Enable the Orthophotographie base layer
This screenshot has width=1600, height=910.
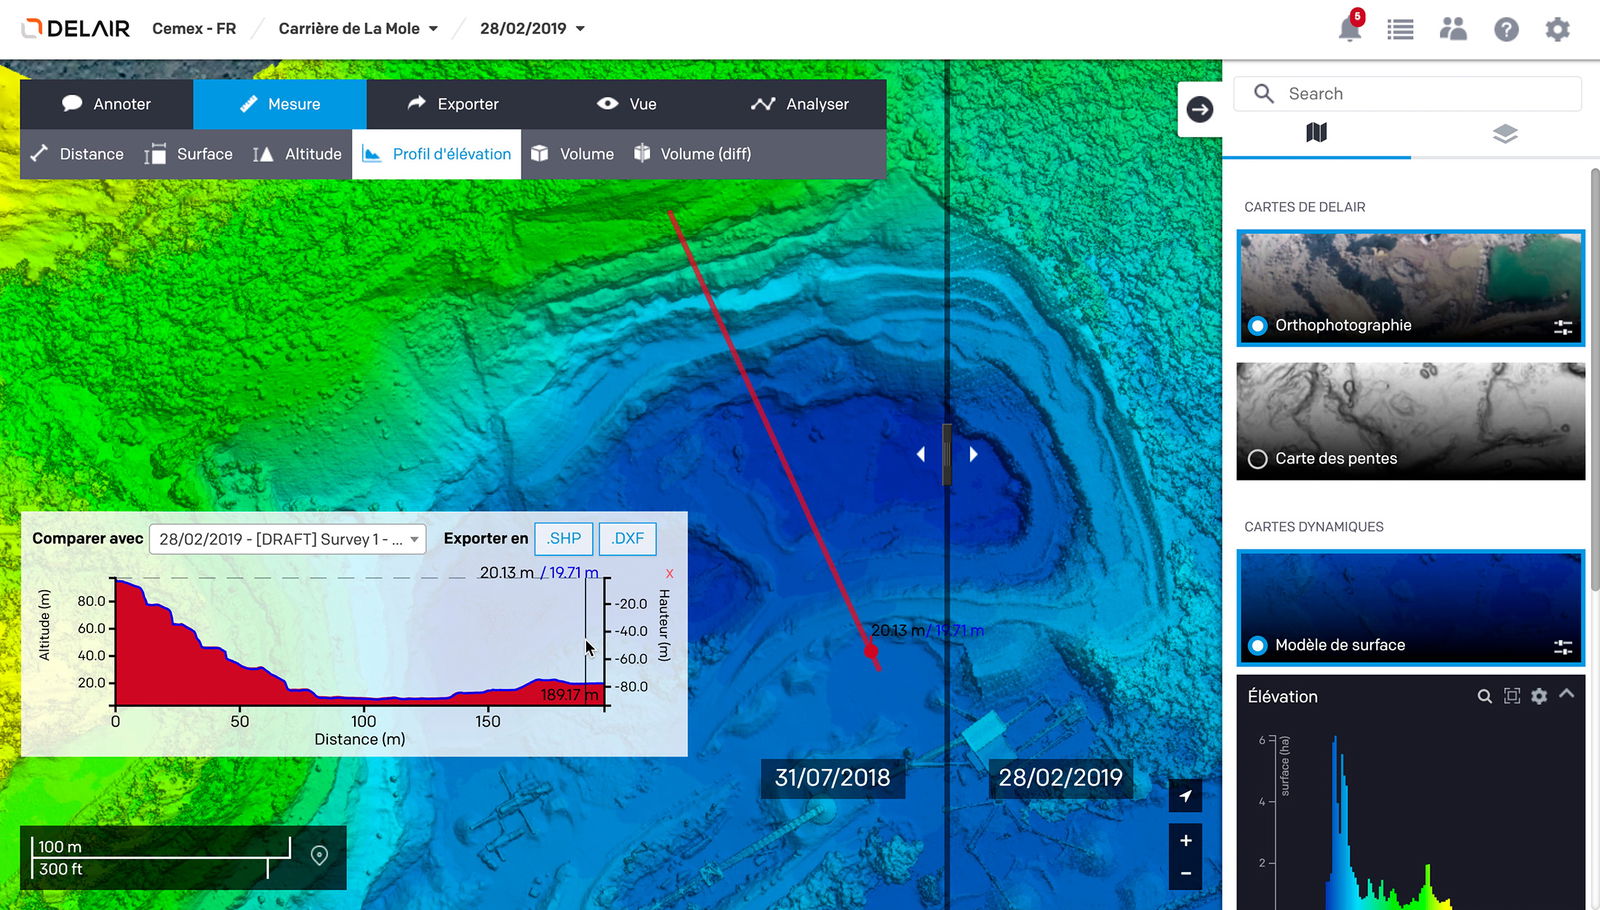coord(1258,325)
